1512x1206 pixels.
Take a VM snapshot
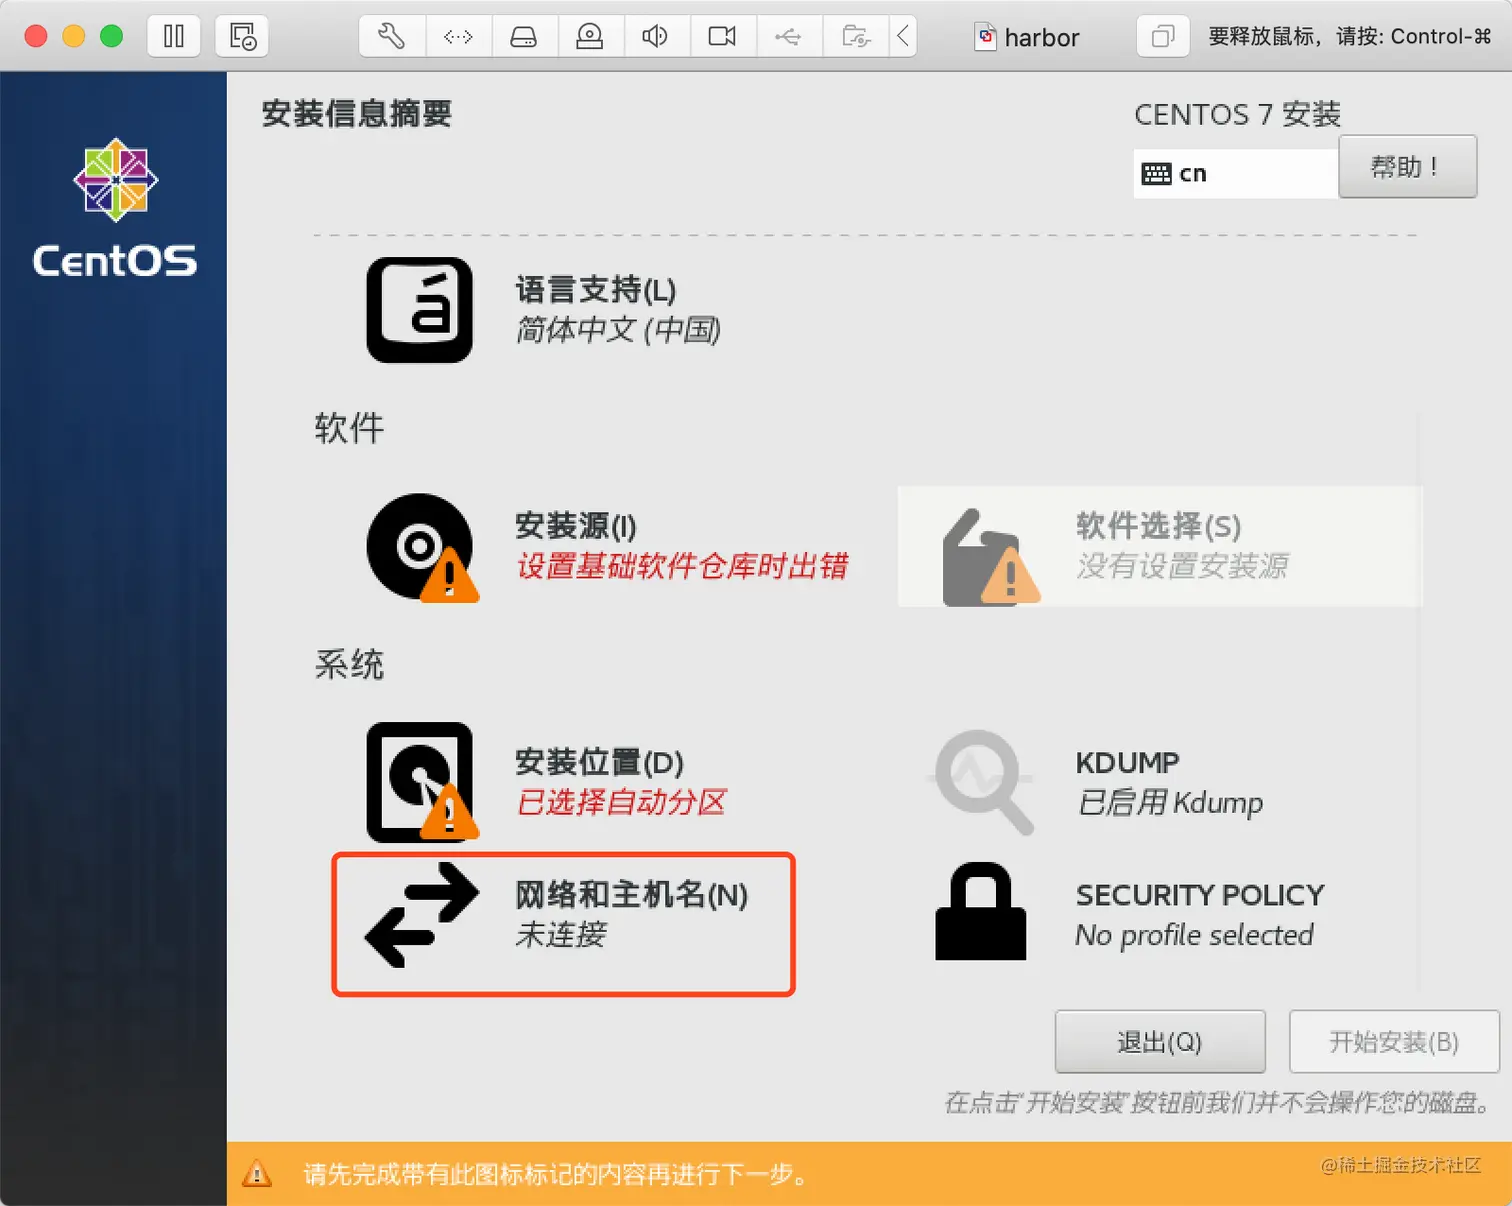[243, 37]
